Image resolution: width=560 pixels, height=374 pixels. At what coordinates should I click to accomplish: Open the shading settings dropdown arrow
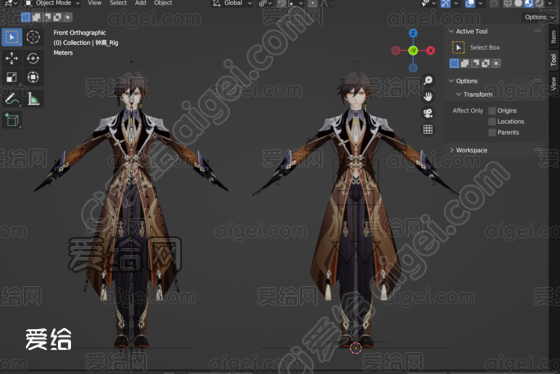click(x=550, y=4)
